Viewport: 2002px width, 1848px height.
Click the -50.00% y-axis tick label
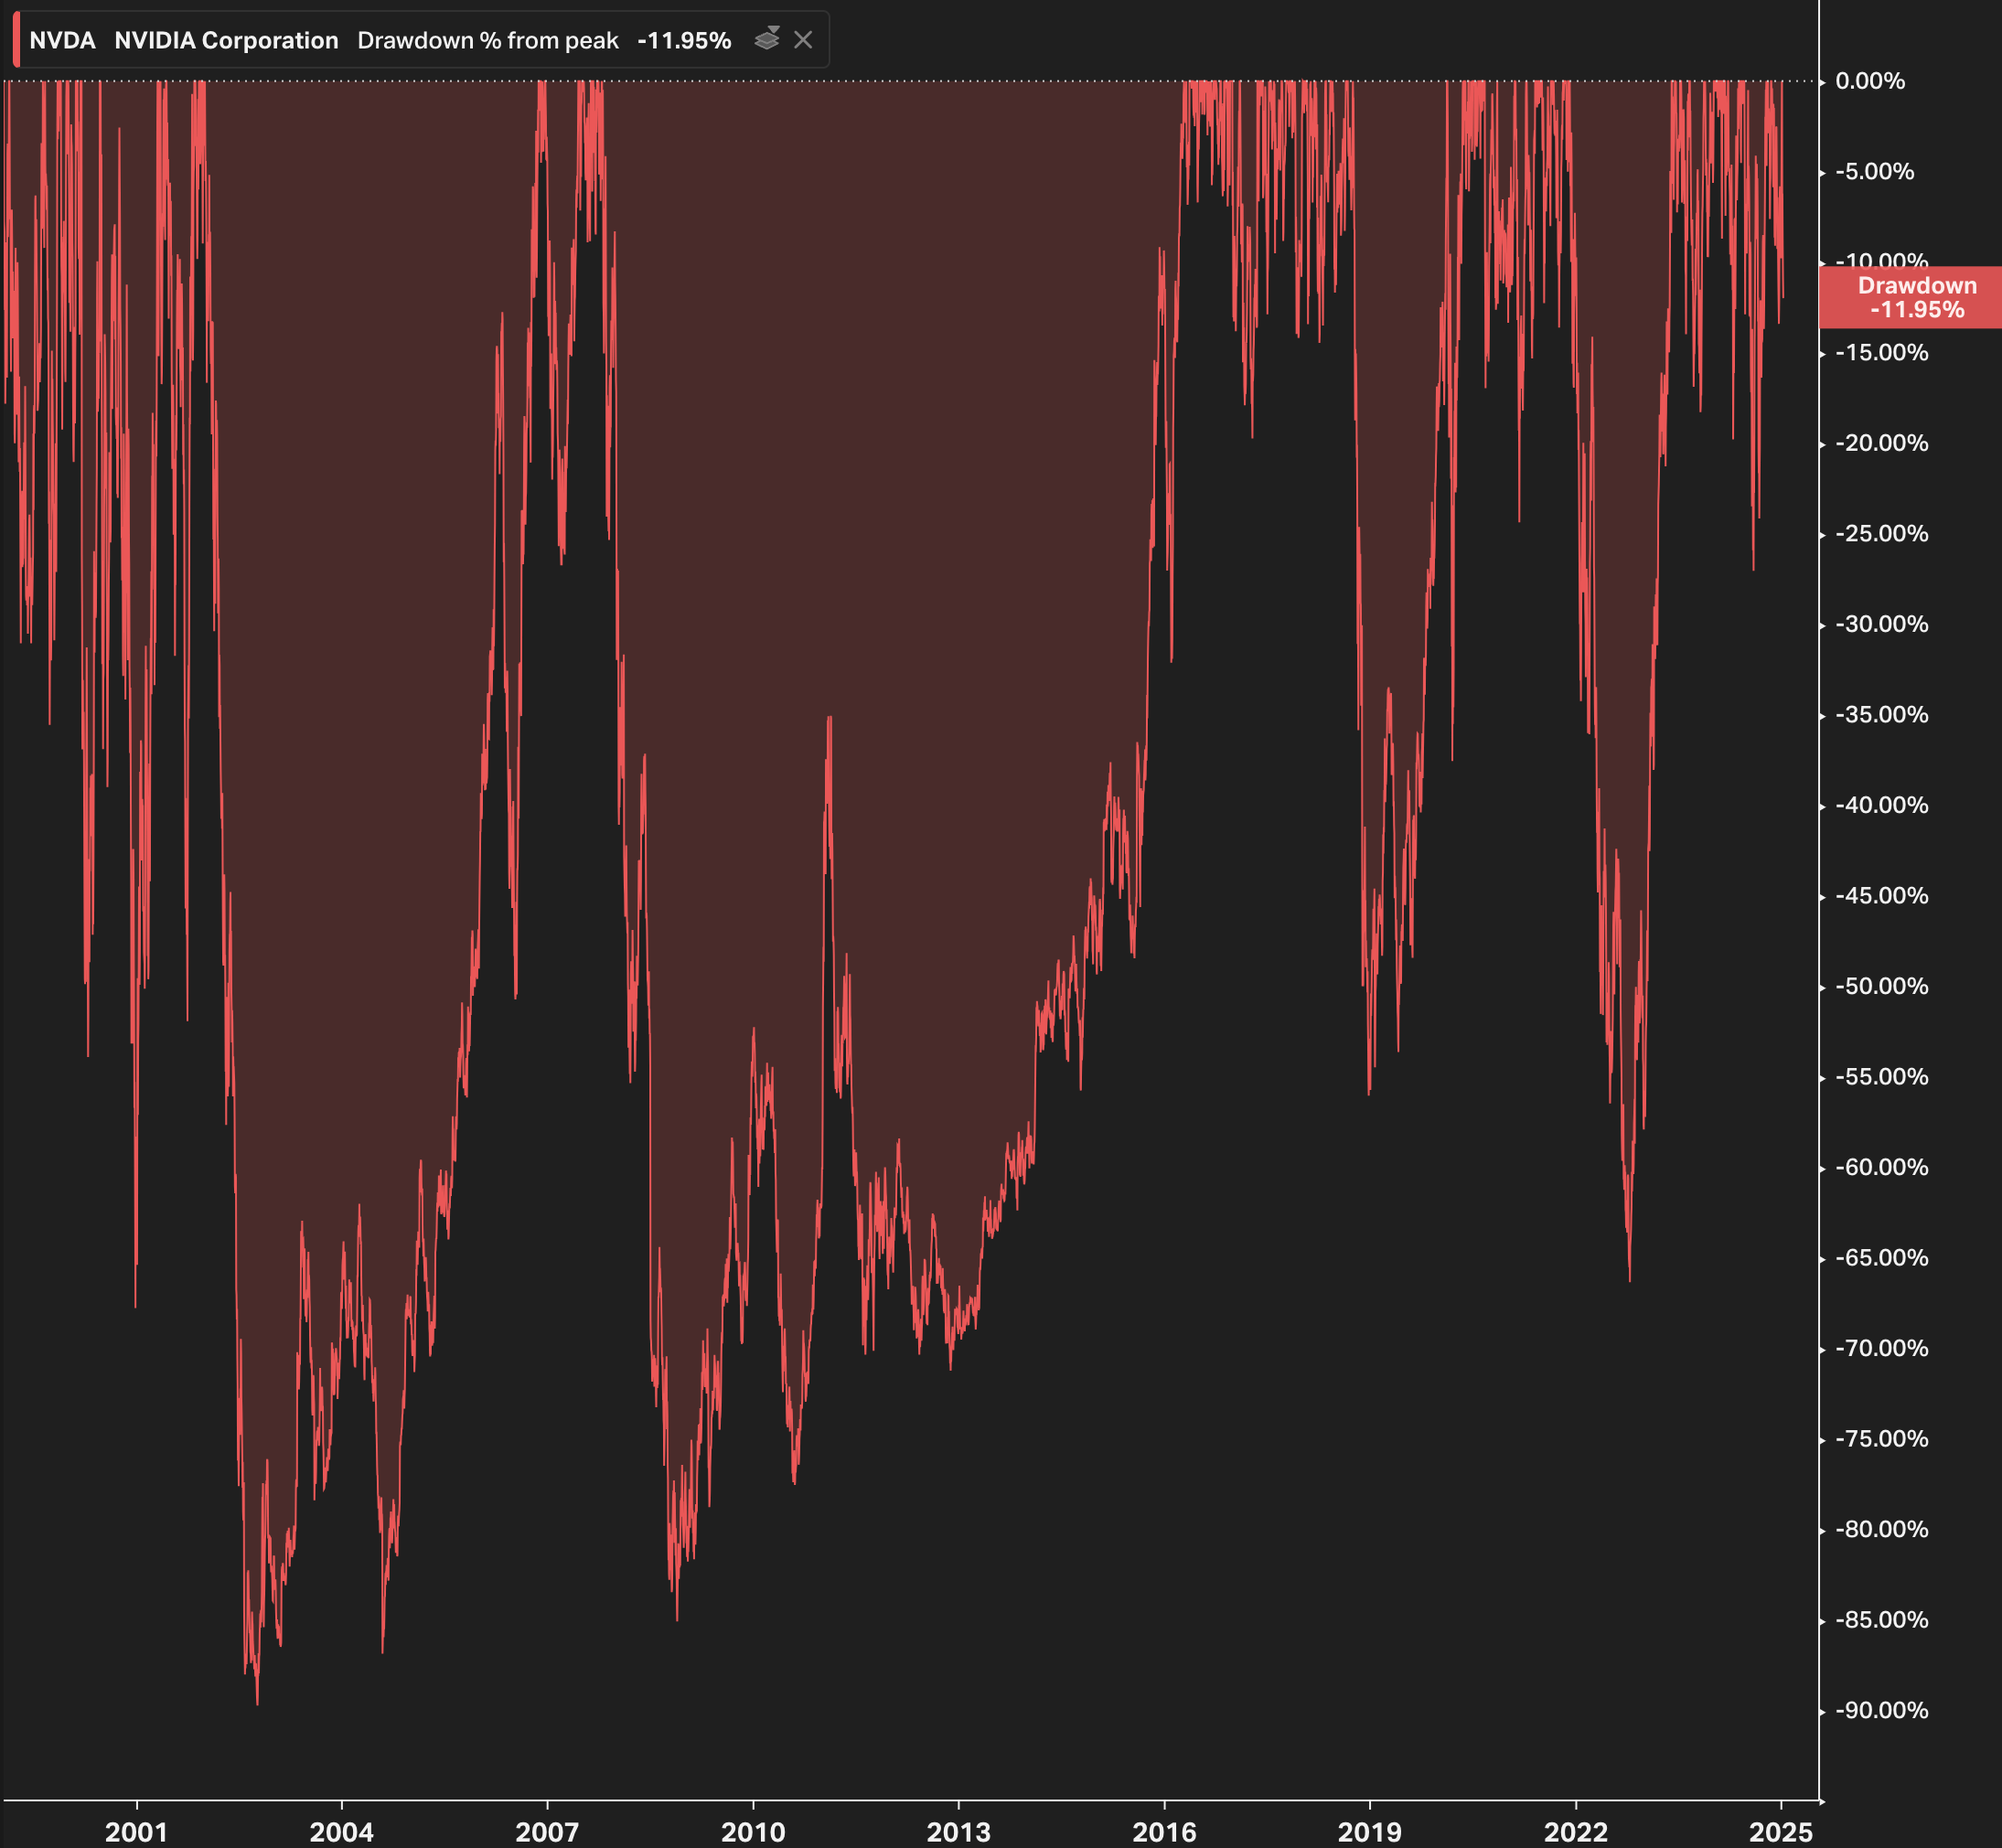coord(1881,986)
